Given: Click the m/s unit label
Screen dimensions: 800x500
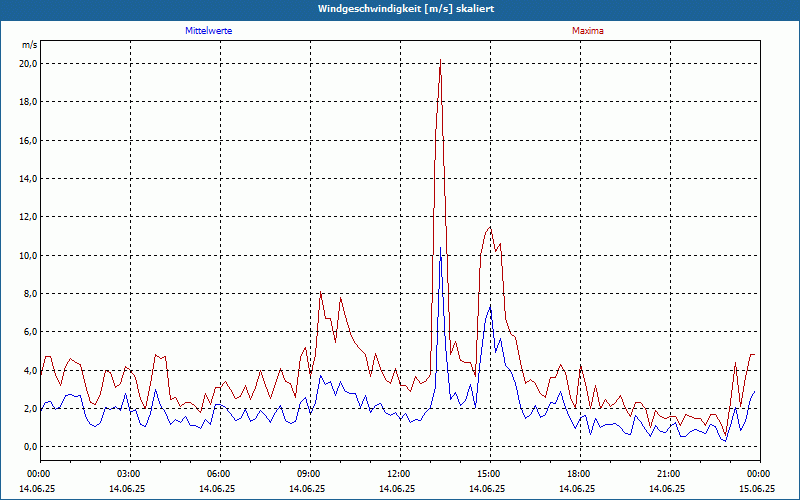Looking at the screenshot, I should click(x=30, y=45).
